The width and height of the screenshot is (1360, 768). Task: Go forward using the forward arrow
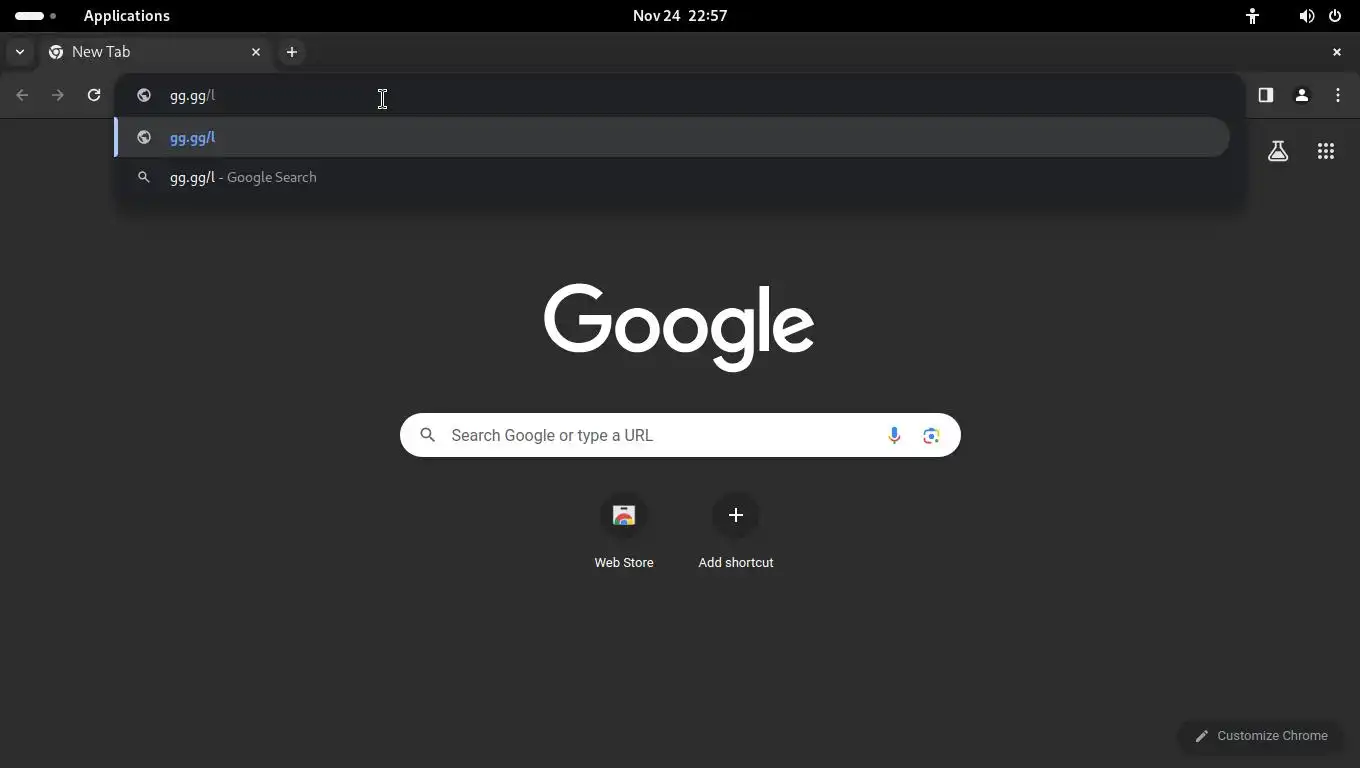[58, 95]
